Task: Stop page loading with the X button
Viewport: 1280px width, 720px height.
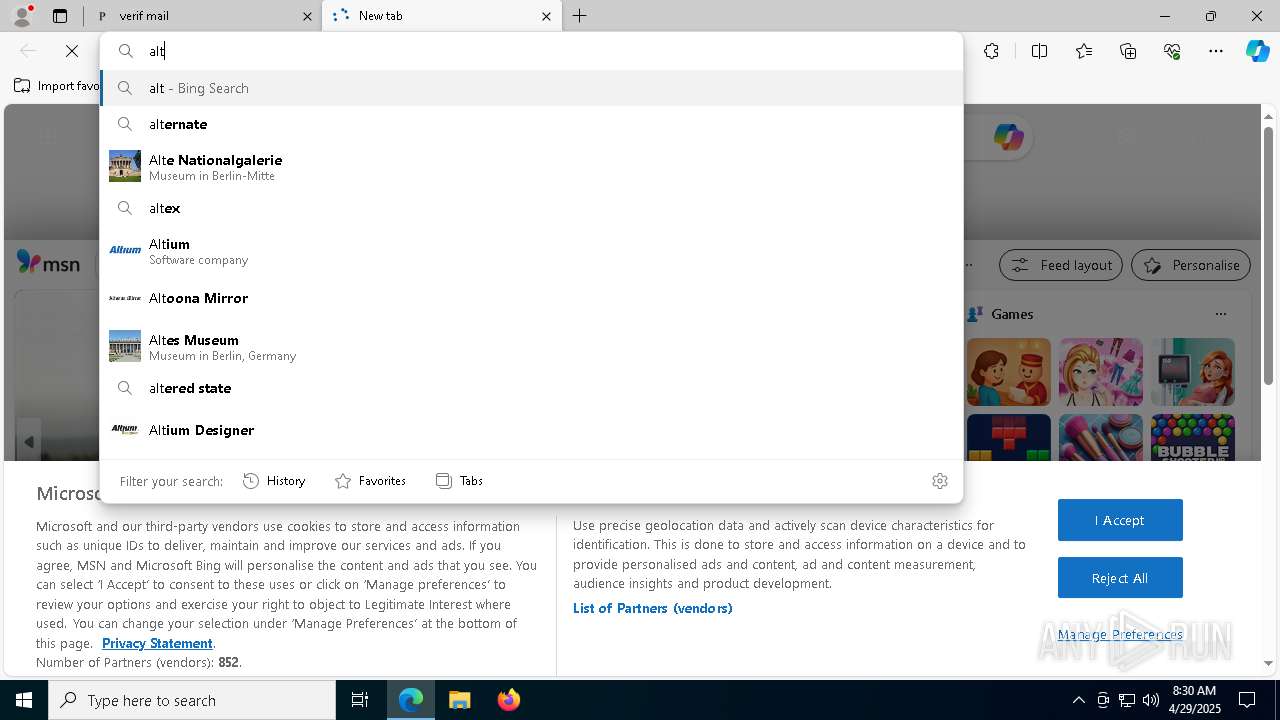Action: coord(72,51)
